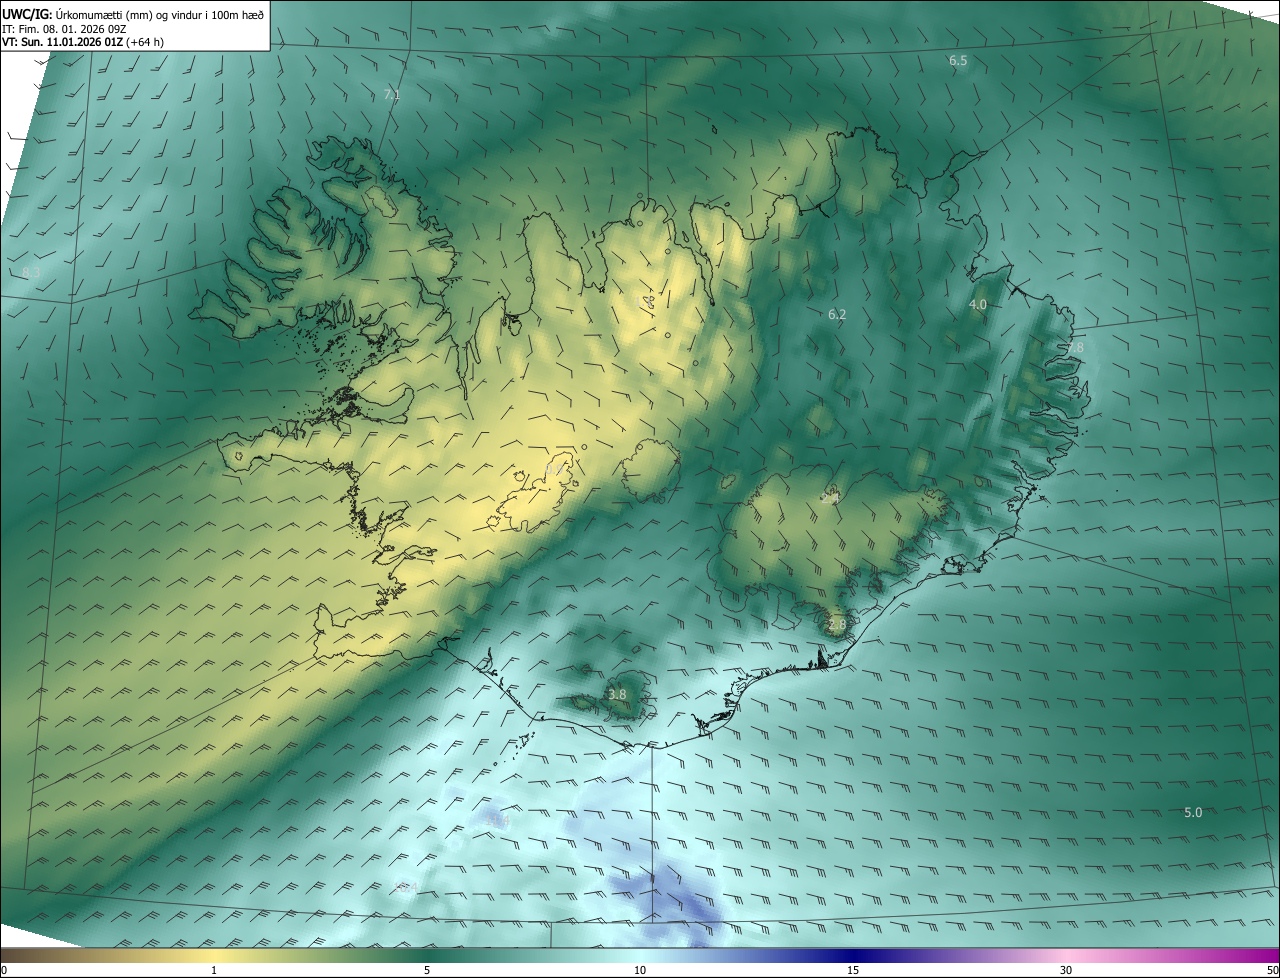Click the colour scale label 30
Screen dimensions: 1280x978
[x=1066, y=970]
